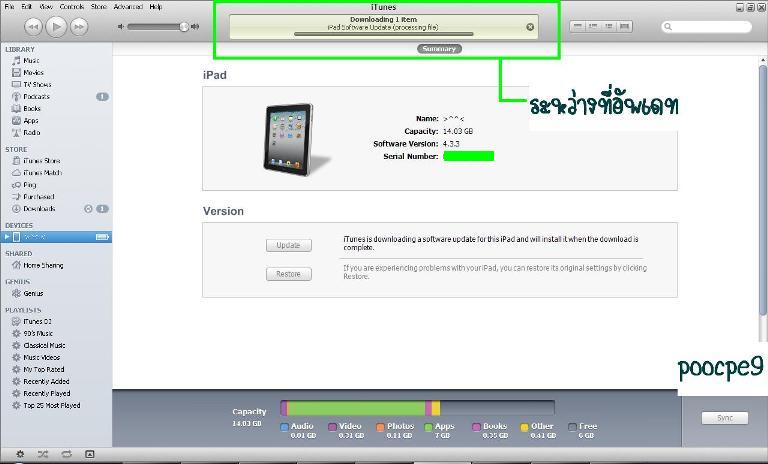Open the Store menu
This screenshot has height=464, width=768.
[98, 7]
